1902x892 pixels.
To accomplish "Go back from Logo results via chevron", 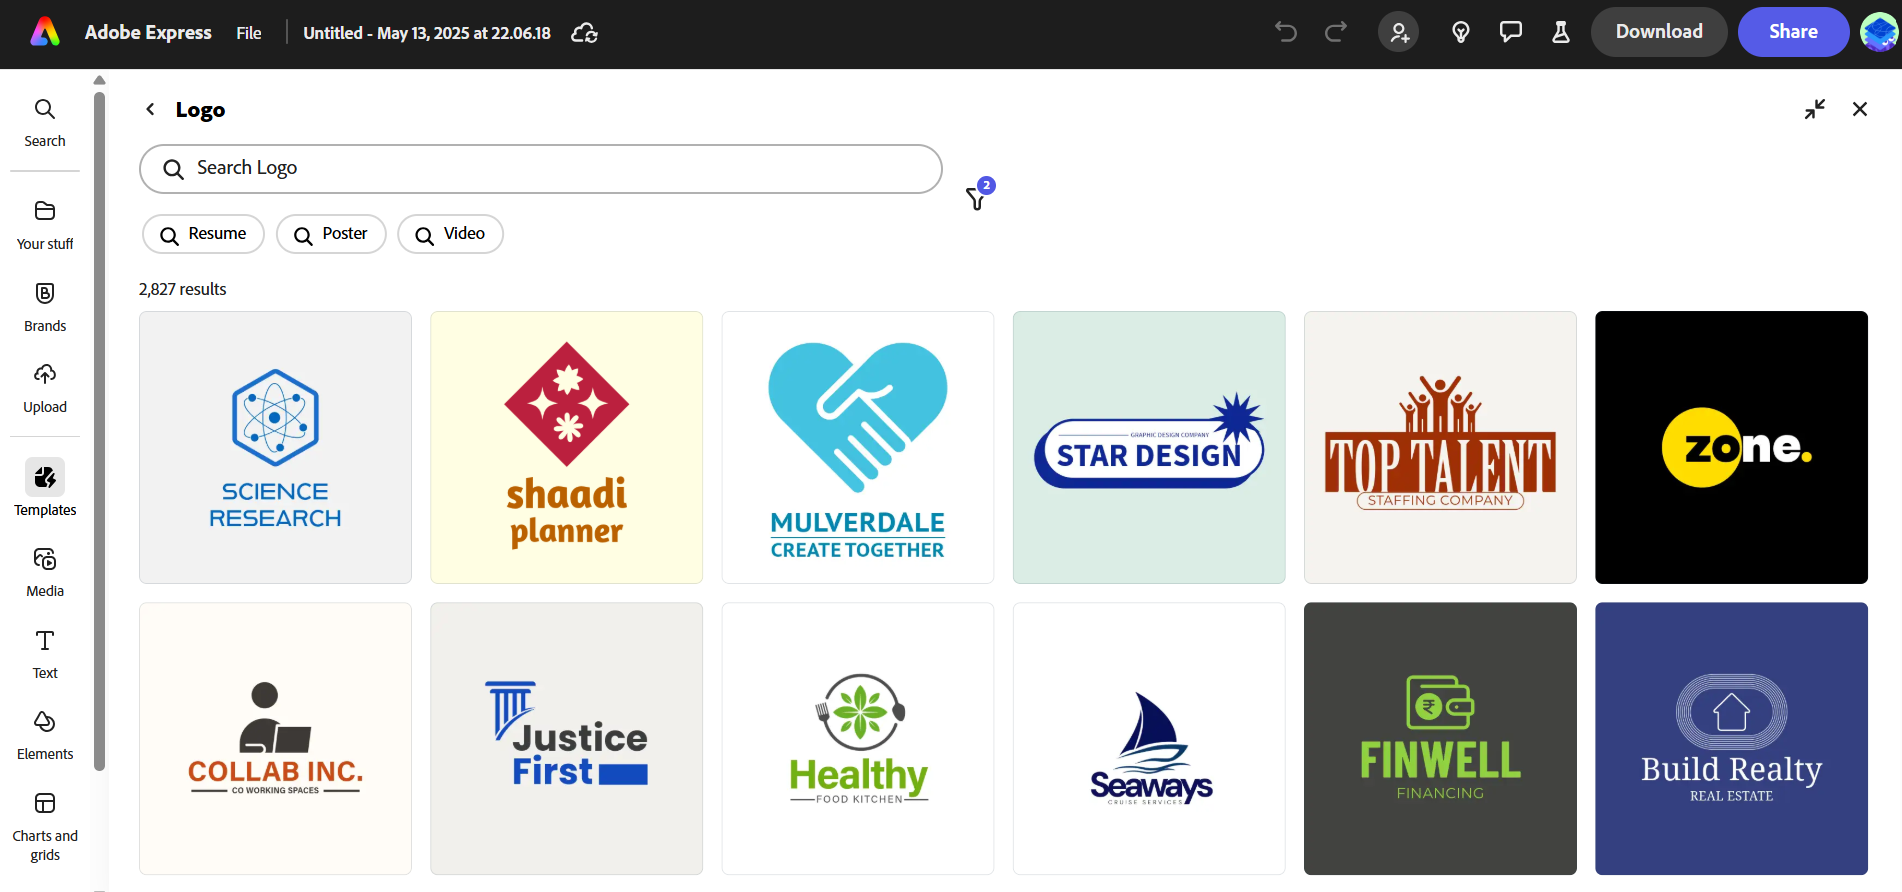I will click(149, 109).
